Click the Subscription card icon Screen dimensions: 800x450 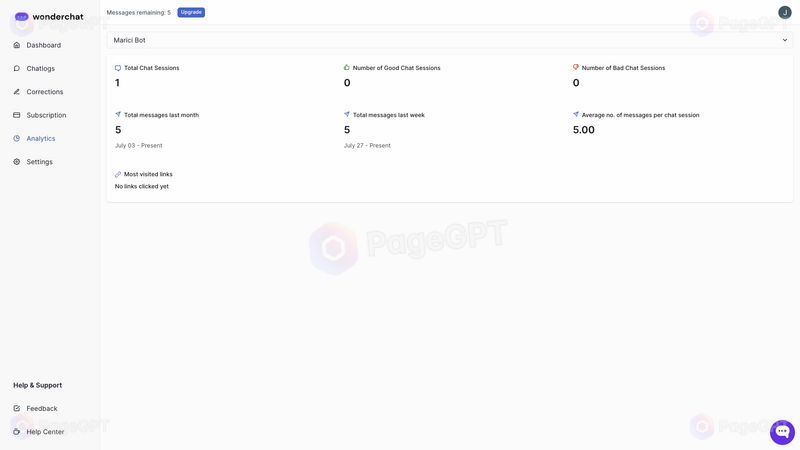tap(17, 115)
